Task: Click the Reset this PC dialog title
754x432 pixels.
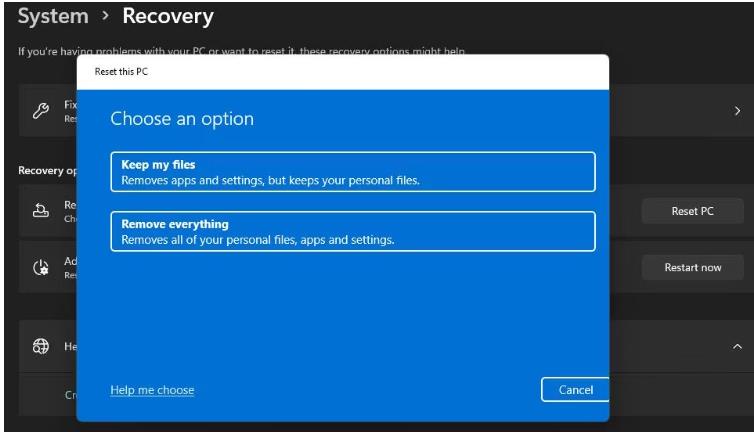Action: pyautogui.click(x=121, y=72)
